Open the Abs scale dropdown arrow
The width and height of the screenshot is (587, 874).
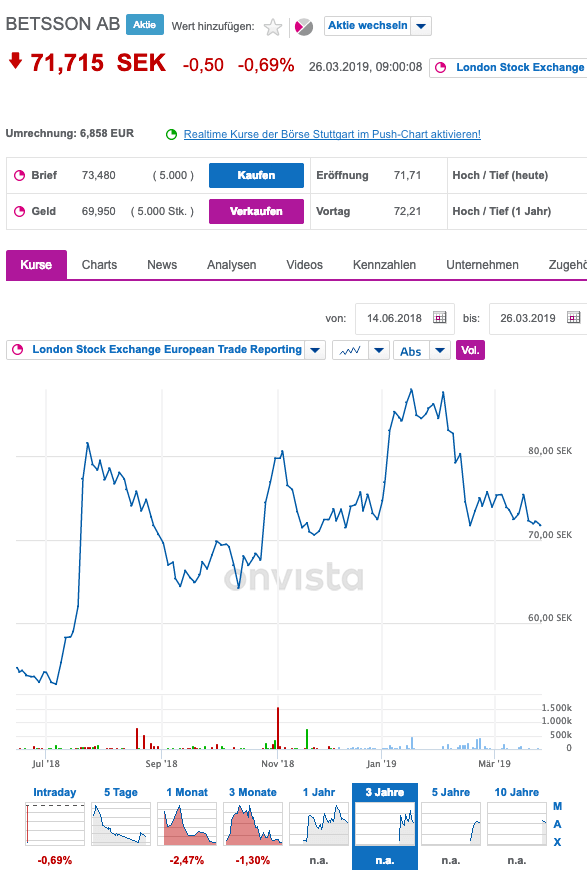[x=440, y=351]
